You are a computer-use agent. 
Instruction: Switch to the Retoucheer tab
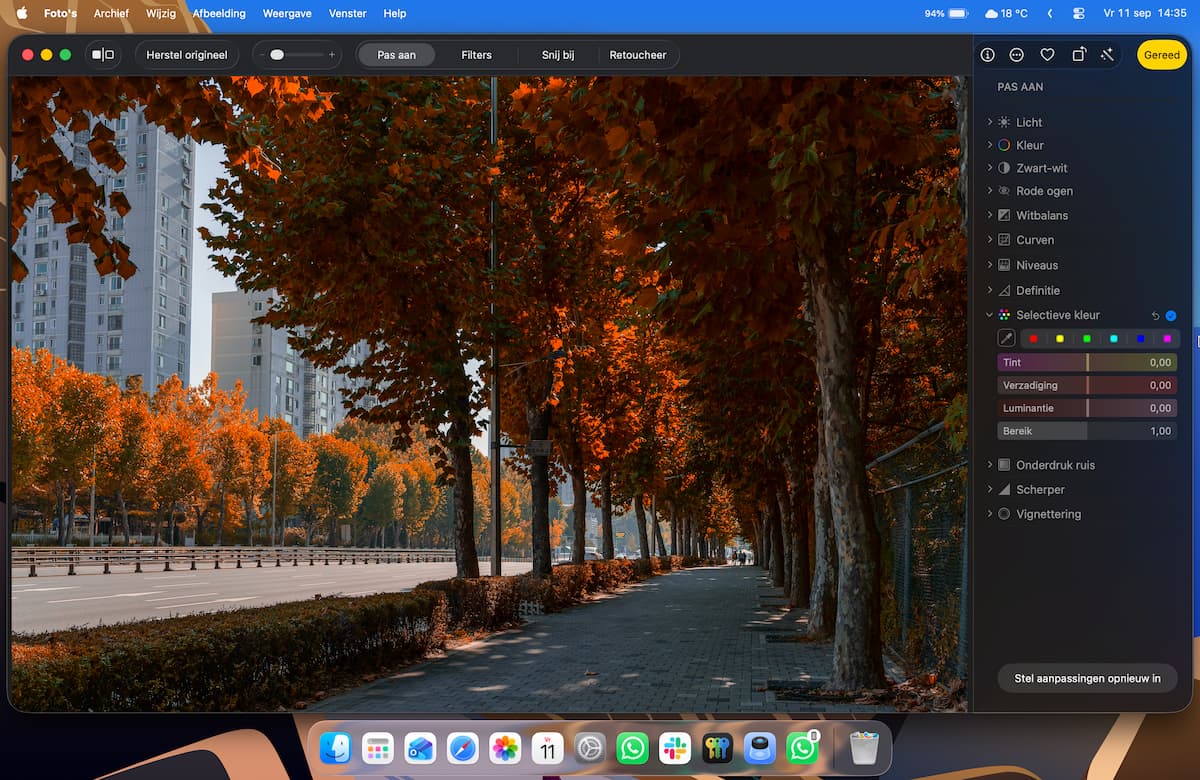click(x=638, y=55)
